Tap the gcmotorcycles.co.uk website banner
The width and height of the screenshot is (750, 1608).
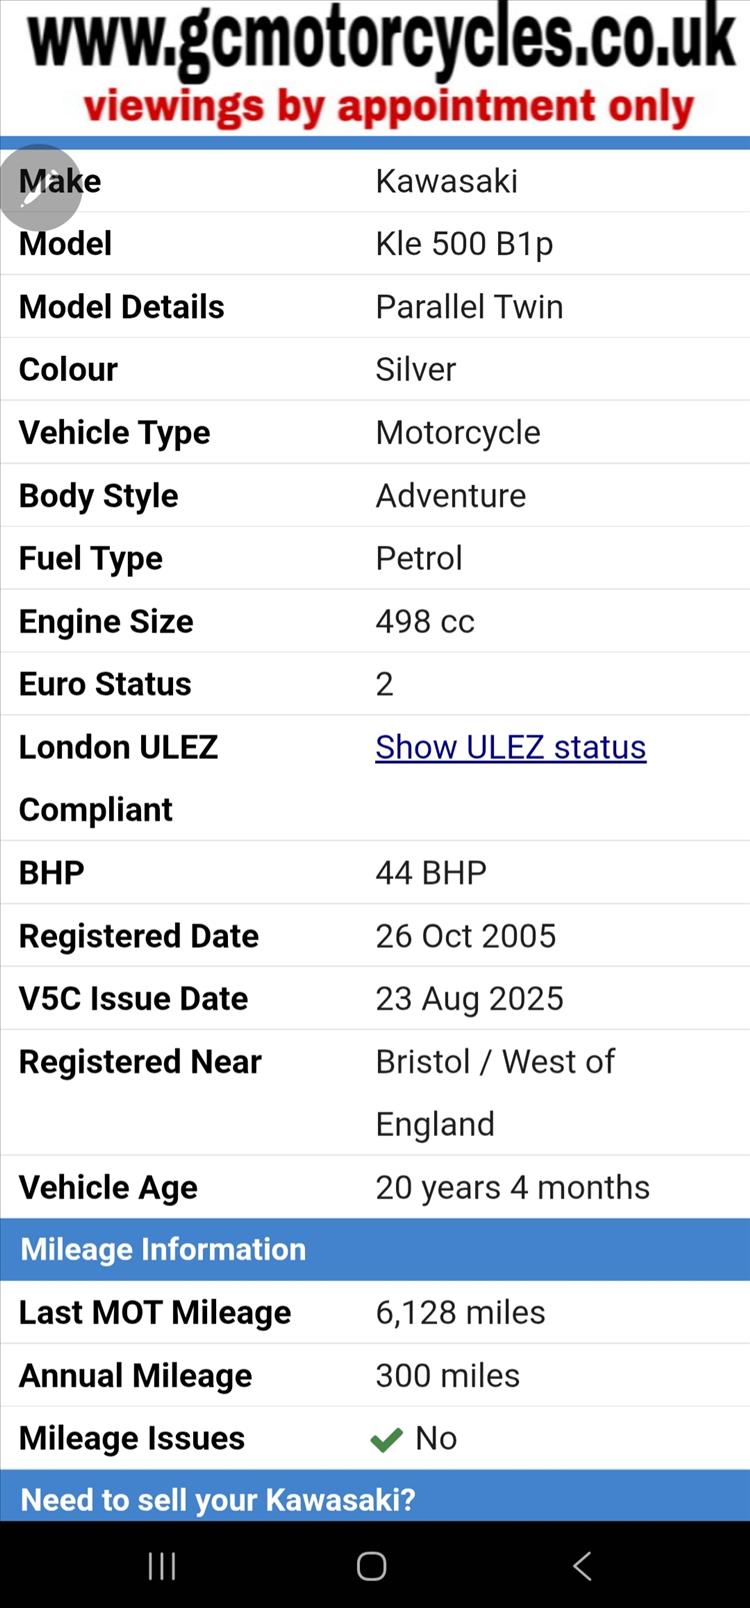(x=382, y=42)
